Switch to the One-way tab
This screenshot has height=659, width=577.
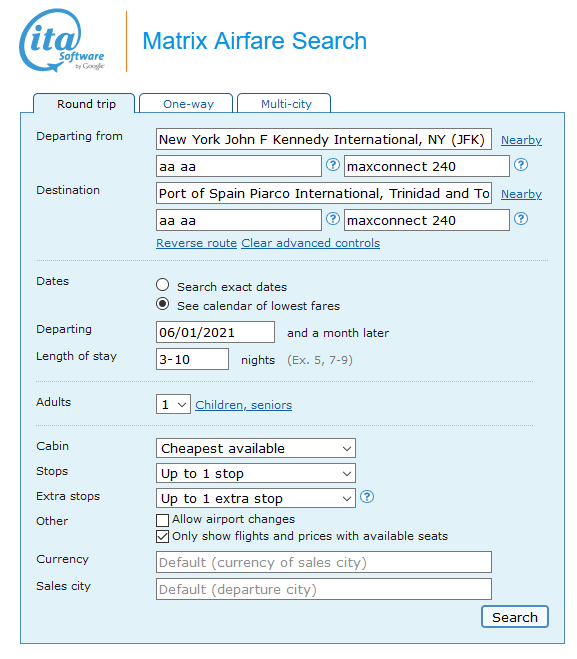click(186, 103)
